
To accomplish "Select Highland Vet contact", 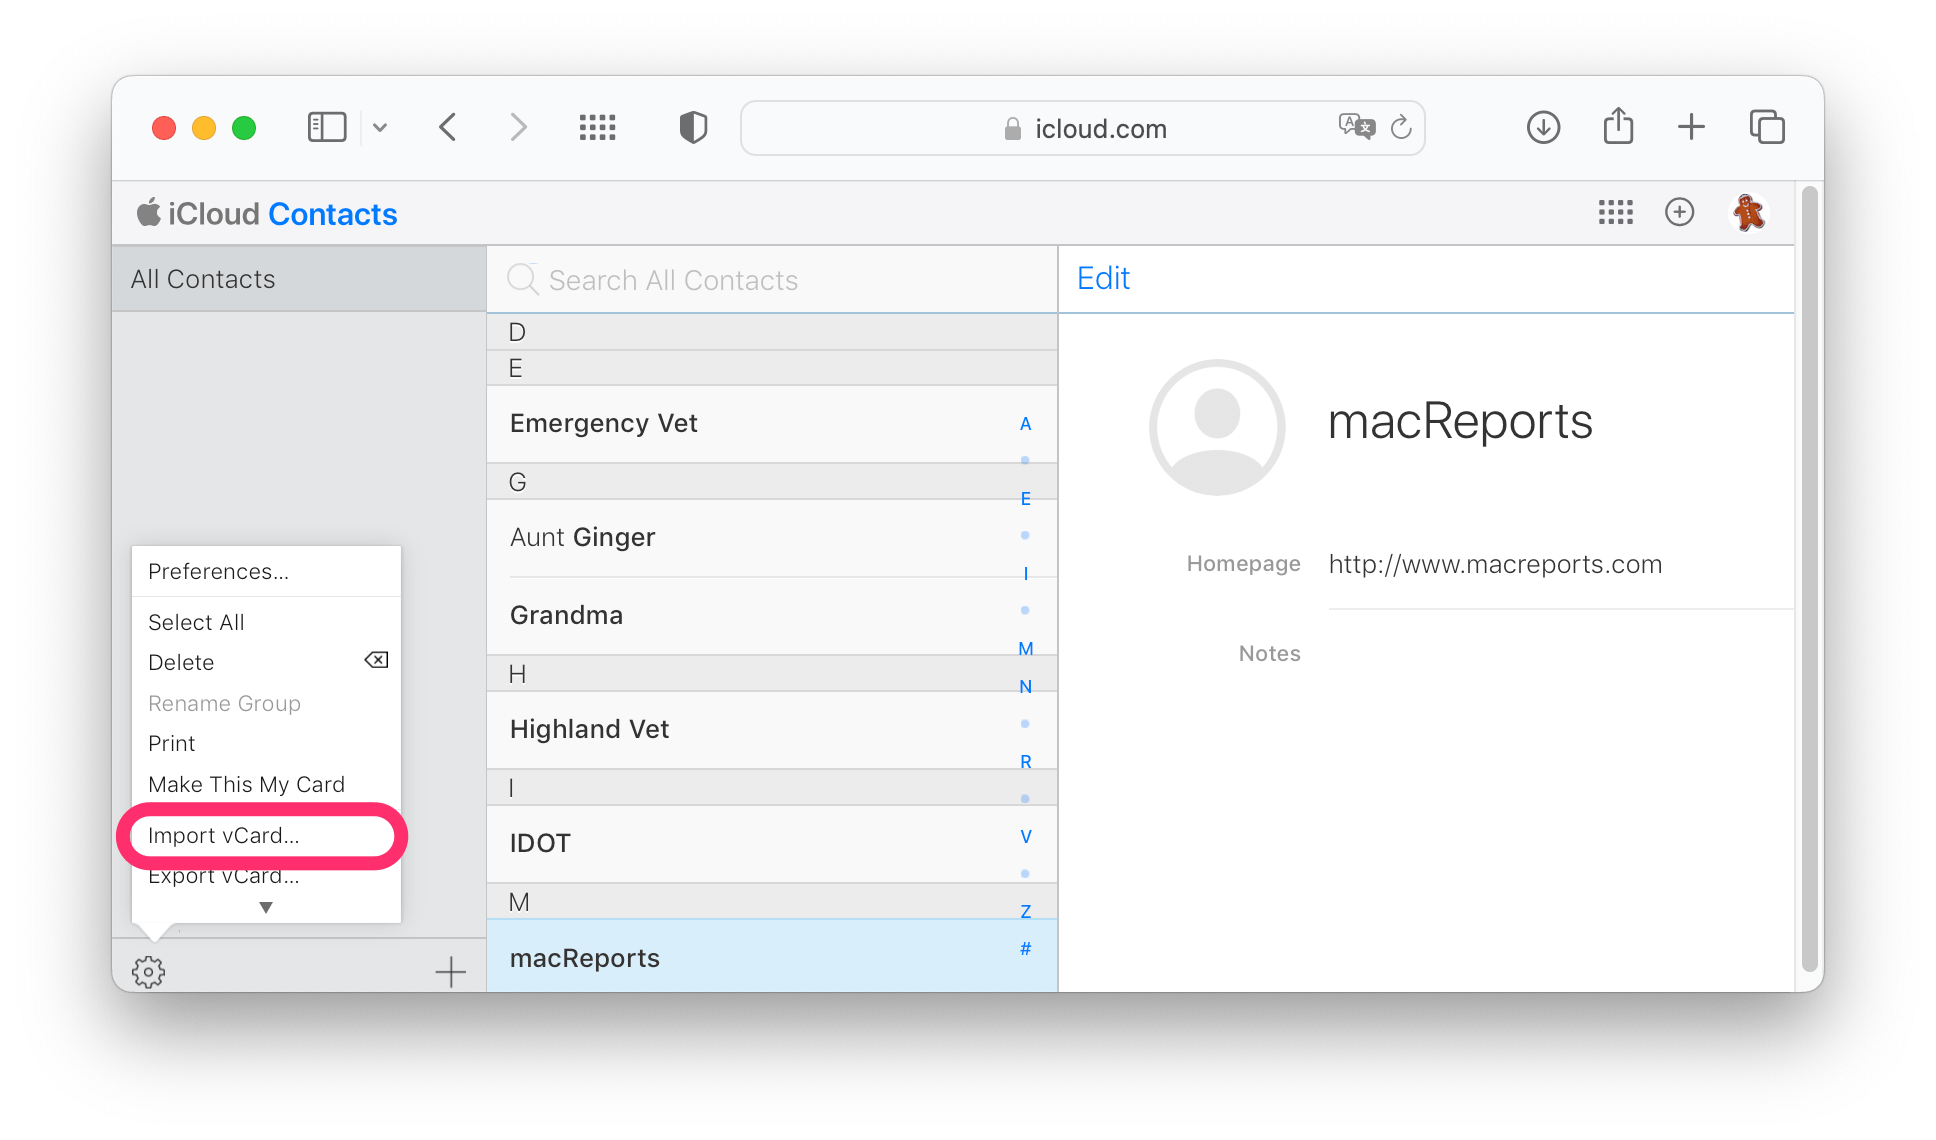I will 772,730.
